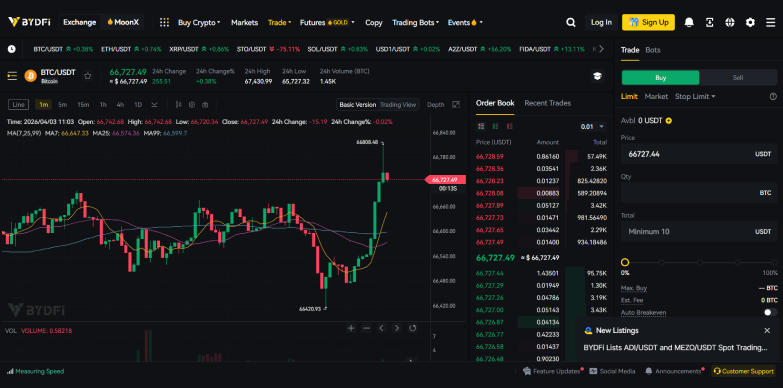Show combined buy and sell order book view

pos(481,126)
